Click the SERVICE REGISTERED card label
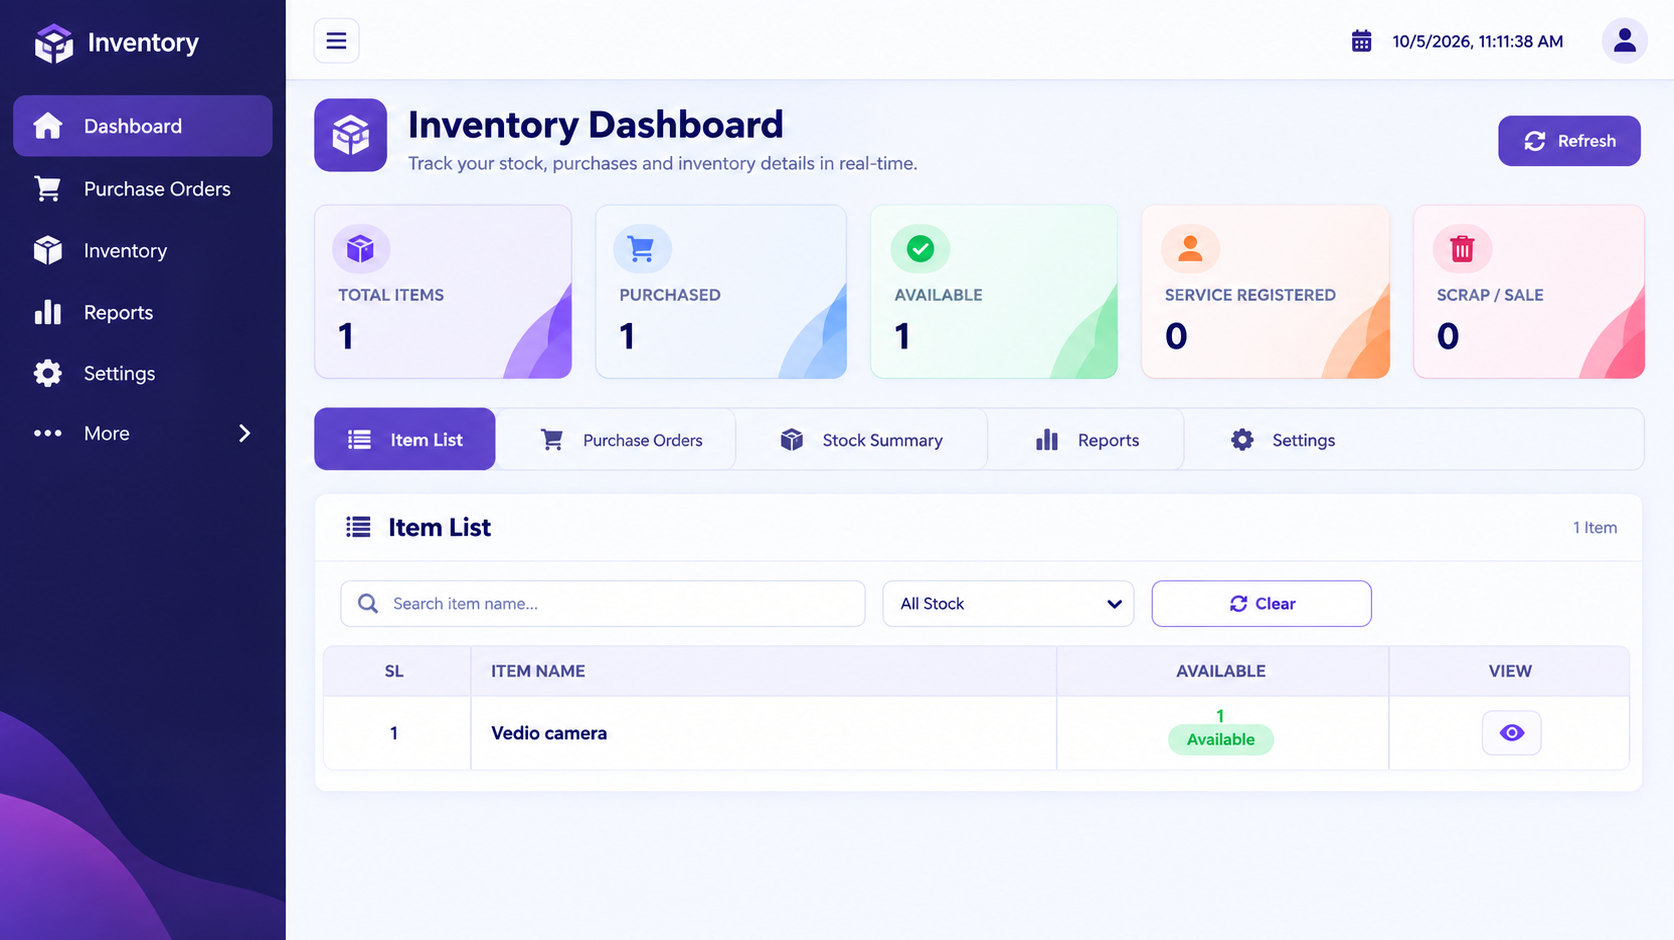The width and height of the screenshot is (1674, 940). coord(1250,295)
